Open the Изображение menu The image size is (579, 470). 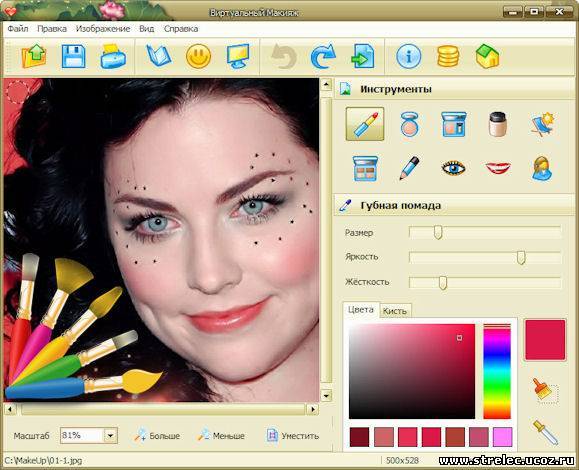[103, 29]
